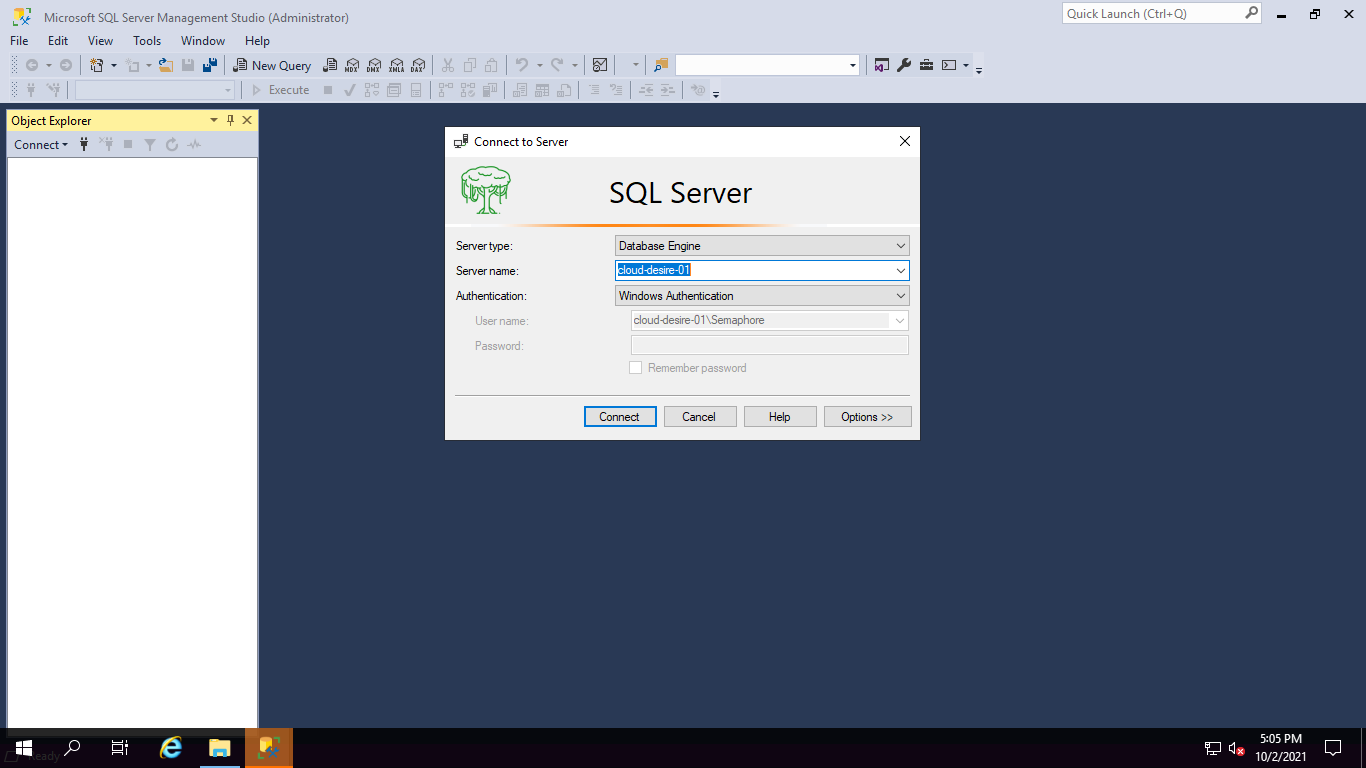Open the Tools menu
The width and height of the screenshot is (1366, 768).
pyautogui.click(x=147, y=41)
